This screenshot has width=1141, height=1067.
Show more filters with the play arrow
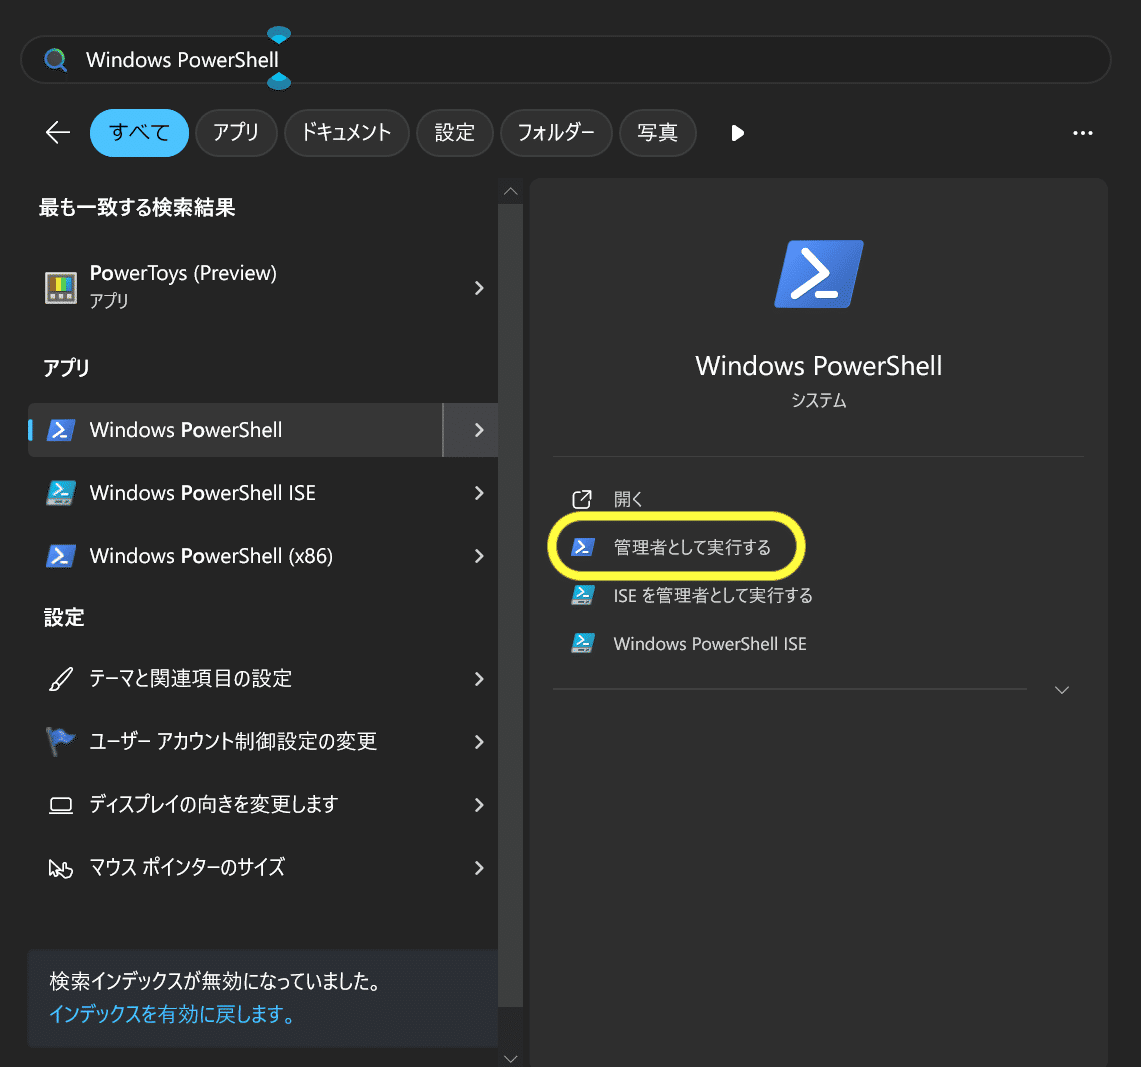(x=737, y=133)
